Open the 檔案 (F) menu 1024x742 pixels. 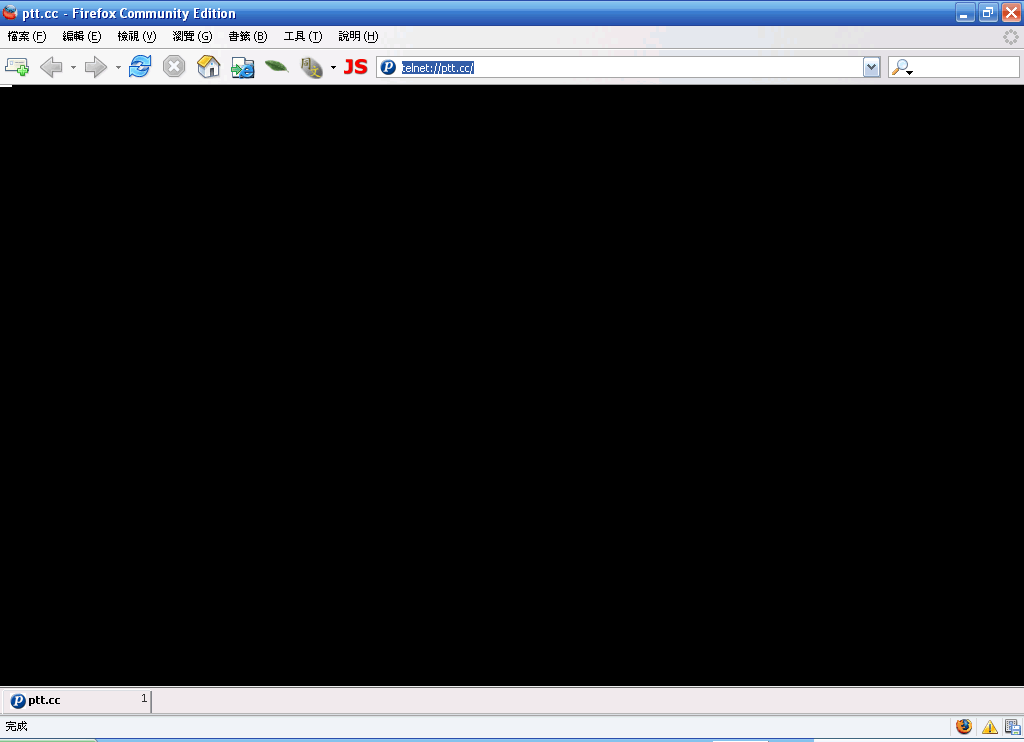[x=27, y=36]
